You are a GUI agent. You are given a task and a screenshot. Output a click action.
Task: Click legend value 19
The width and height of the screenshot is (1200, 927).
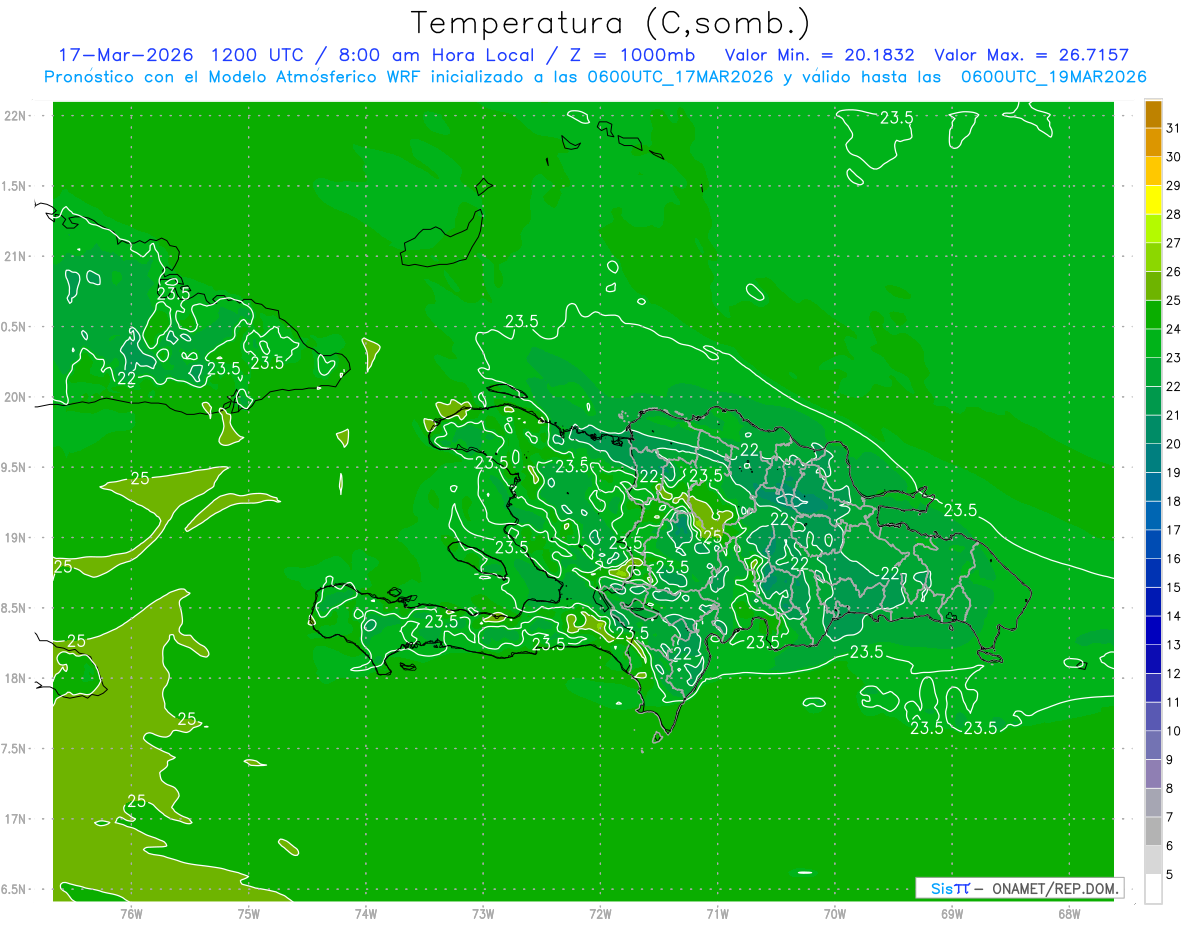tap(1174, 473)
